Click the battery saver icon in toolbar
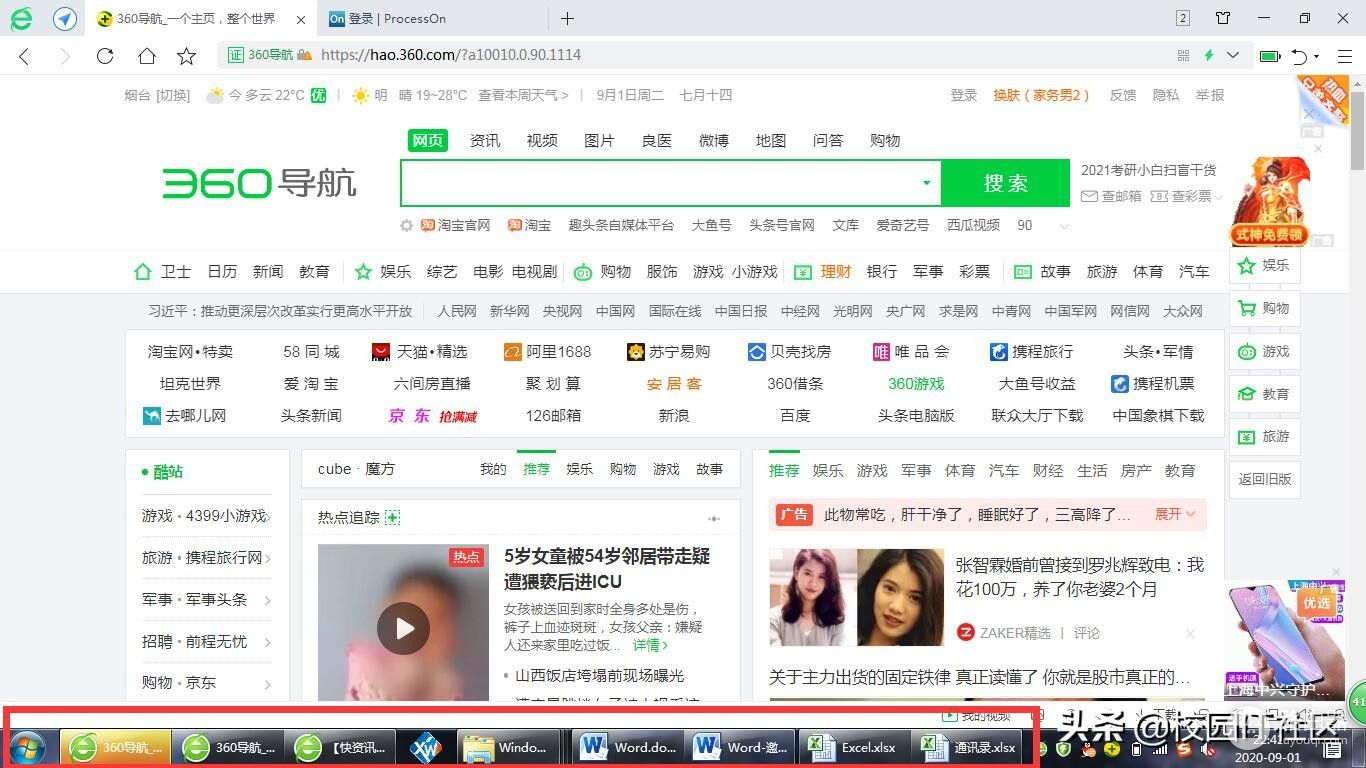The image size is (1366, 768). coord(1270,56)
